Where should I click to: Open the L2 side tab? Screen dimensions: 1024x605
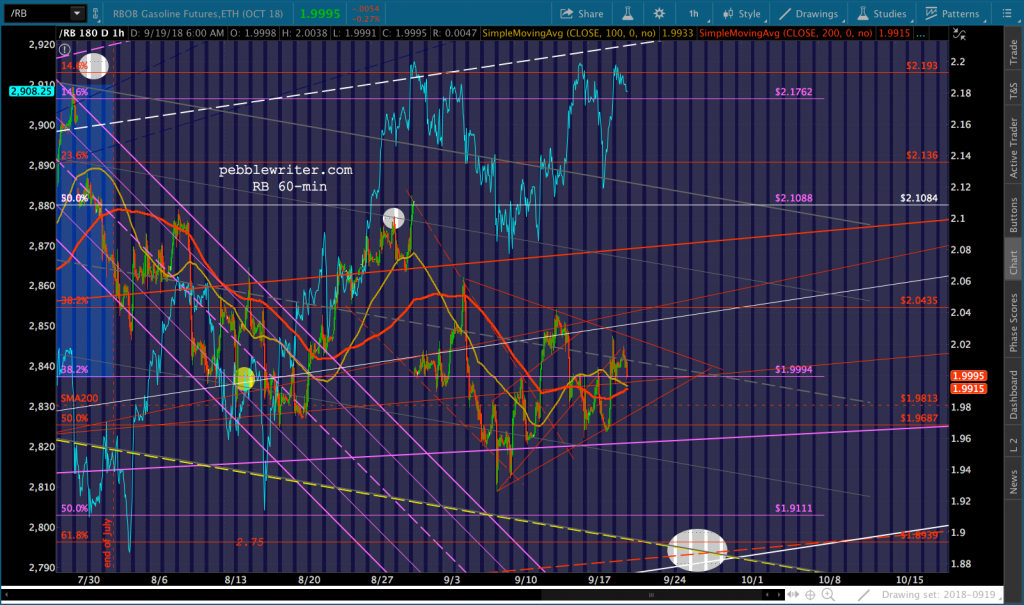[1014, 445]
